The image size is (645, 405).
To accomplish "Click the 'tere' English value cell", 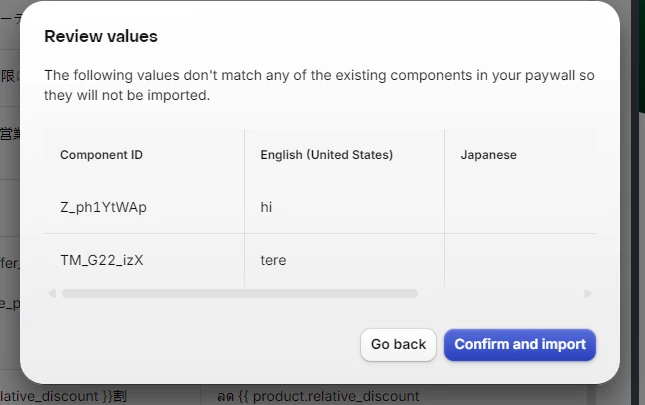I will pyautogui.click(x=272, y=260).
